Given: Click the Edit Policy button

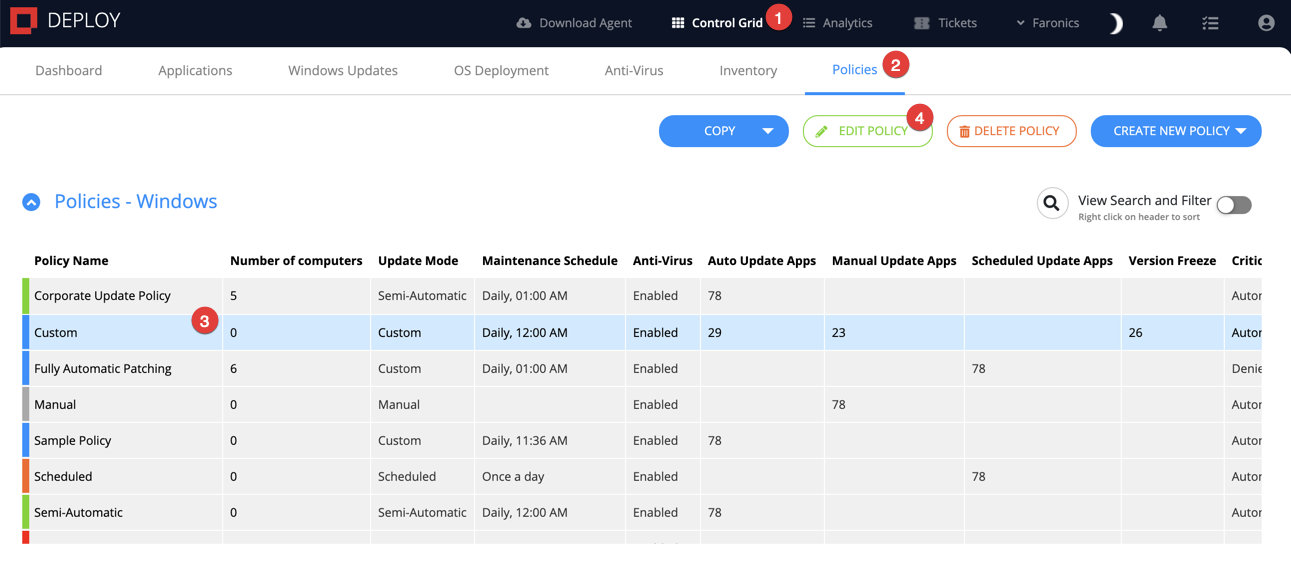Looking at the screenshot, I should (868, 131).
